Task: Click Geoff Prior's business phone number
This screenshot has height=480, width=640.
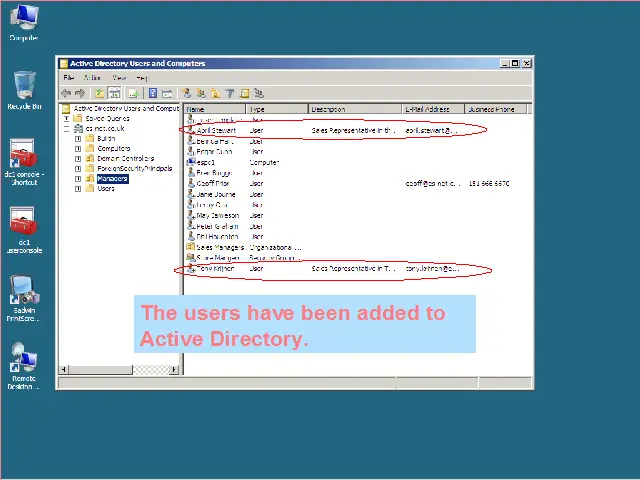Action: 489,184
